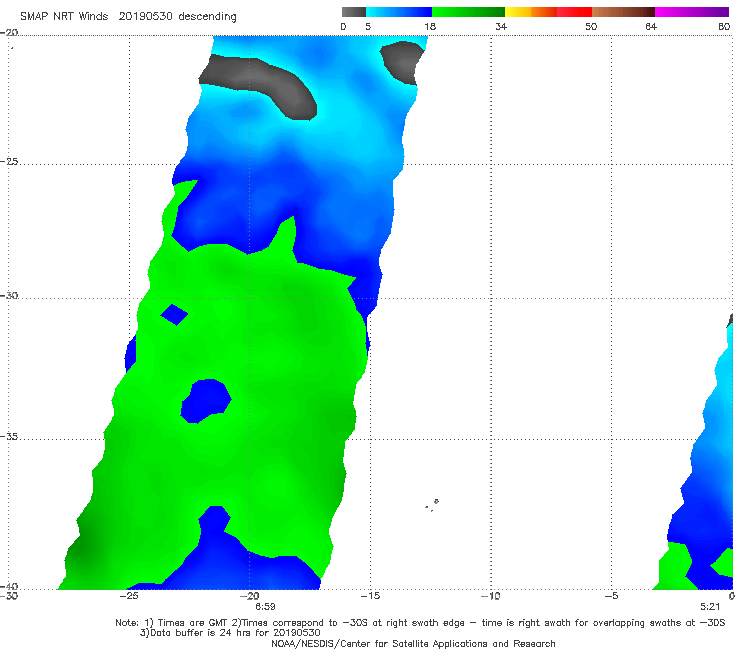Click the yellow segment of the color bar
The height and width of the screenshot is (650, 740).
coord(518,12)
